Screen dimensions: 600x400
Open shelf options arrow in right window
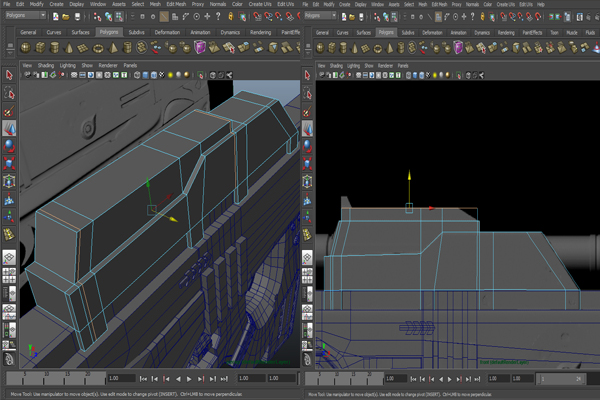[x=308, y=54]
